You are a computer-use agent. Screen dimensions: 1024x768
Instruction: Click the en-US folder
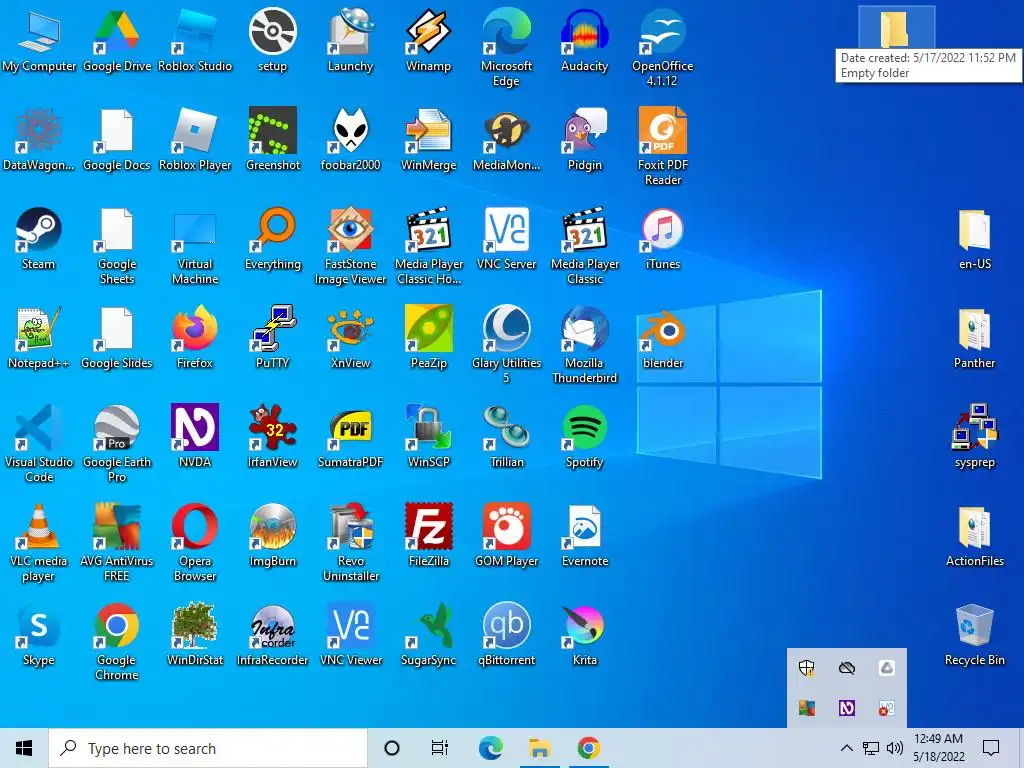click(x=974, y=238)
